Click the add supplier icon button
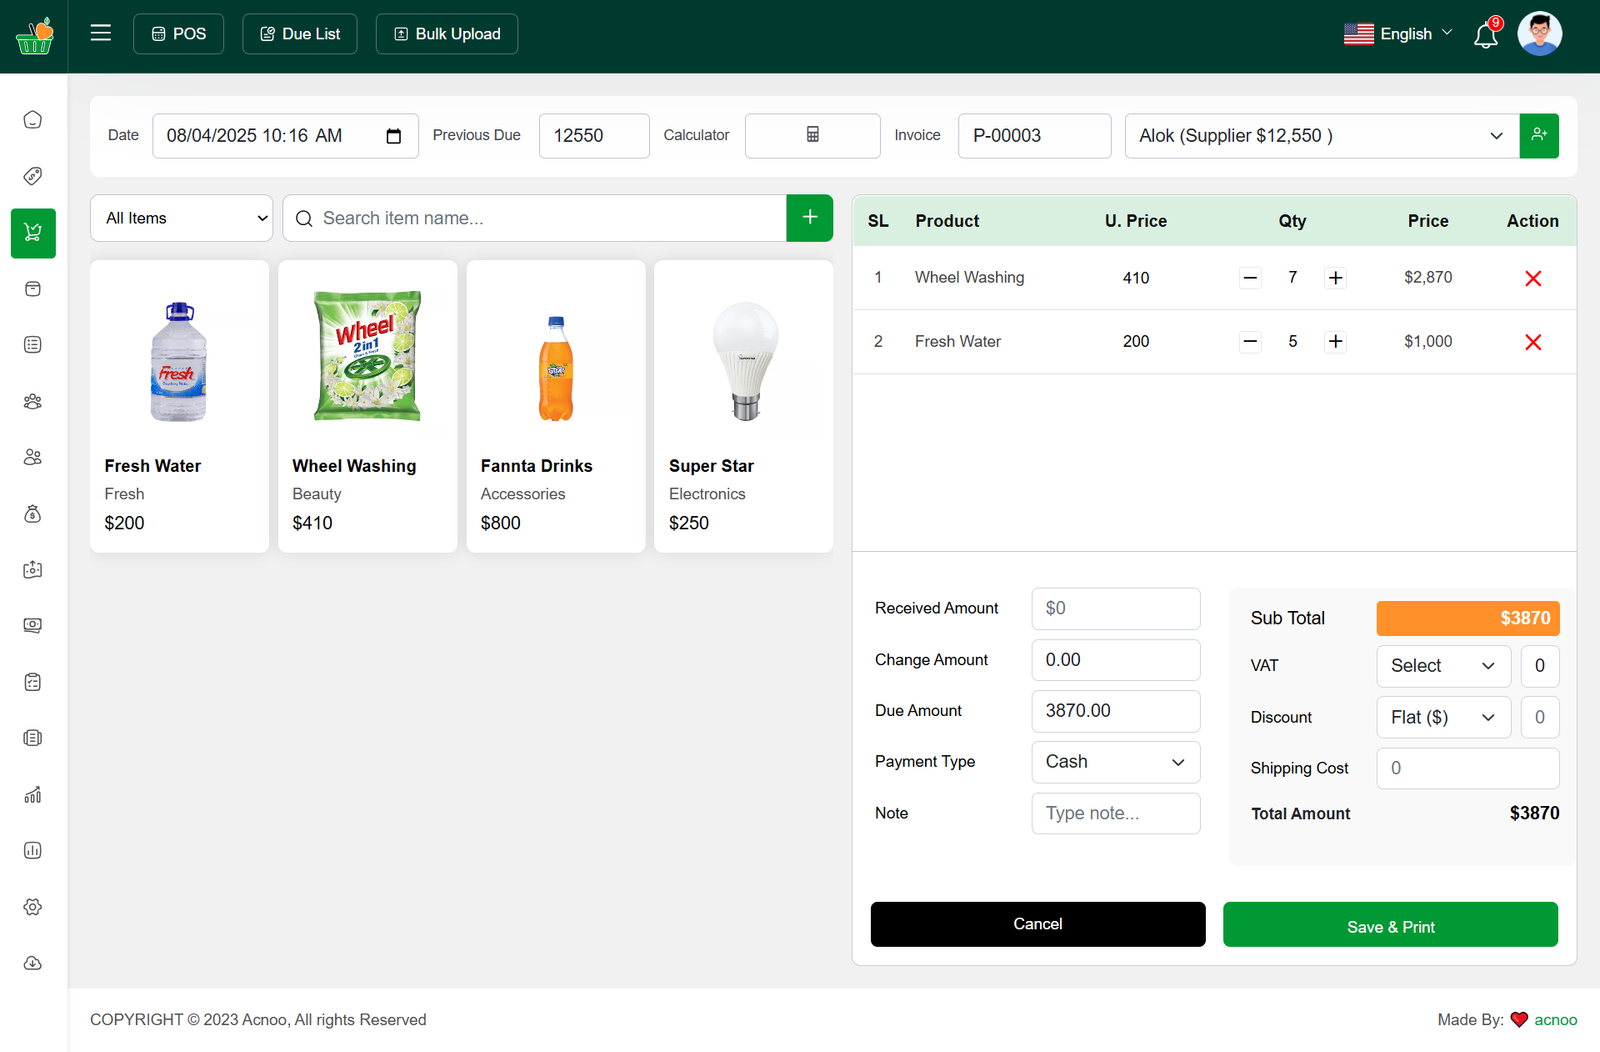The image size is (1600, 1052). 1539,135
